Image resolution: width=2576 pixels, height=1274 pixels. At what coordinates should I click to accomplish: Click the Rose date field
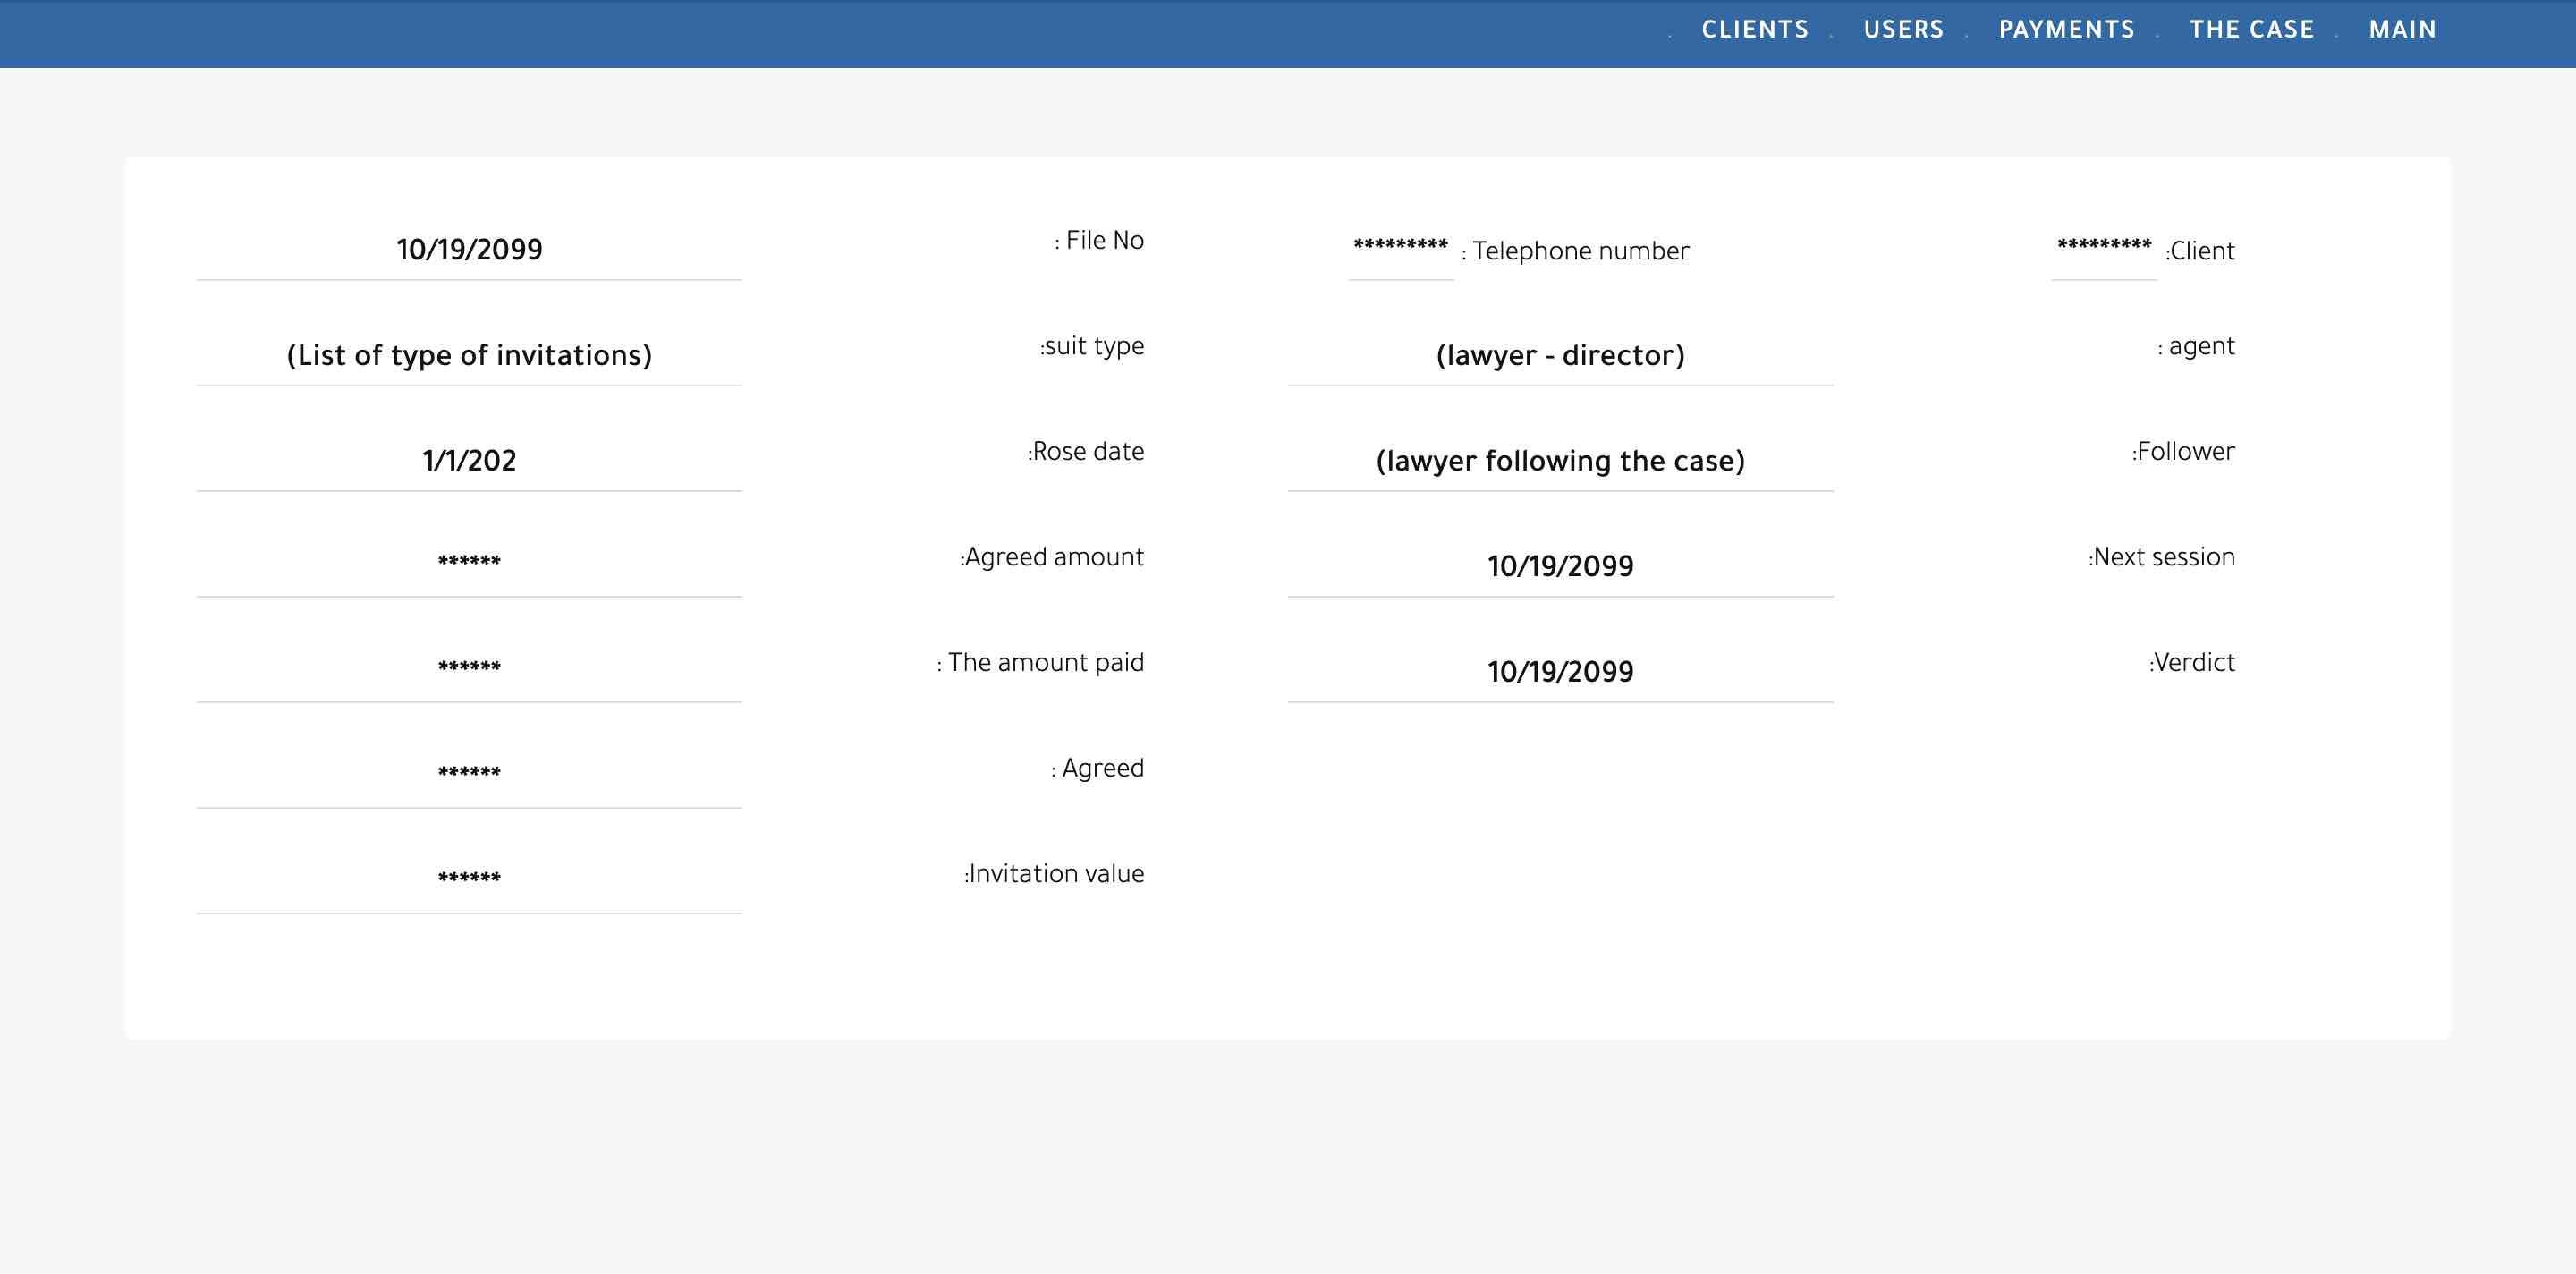(x=469, y=461)
